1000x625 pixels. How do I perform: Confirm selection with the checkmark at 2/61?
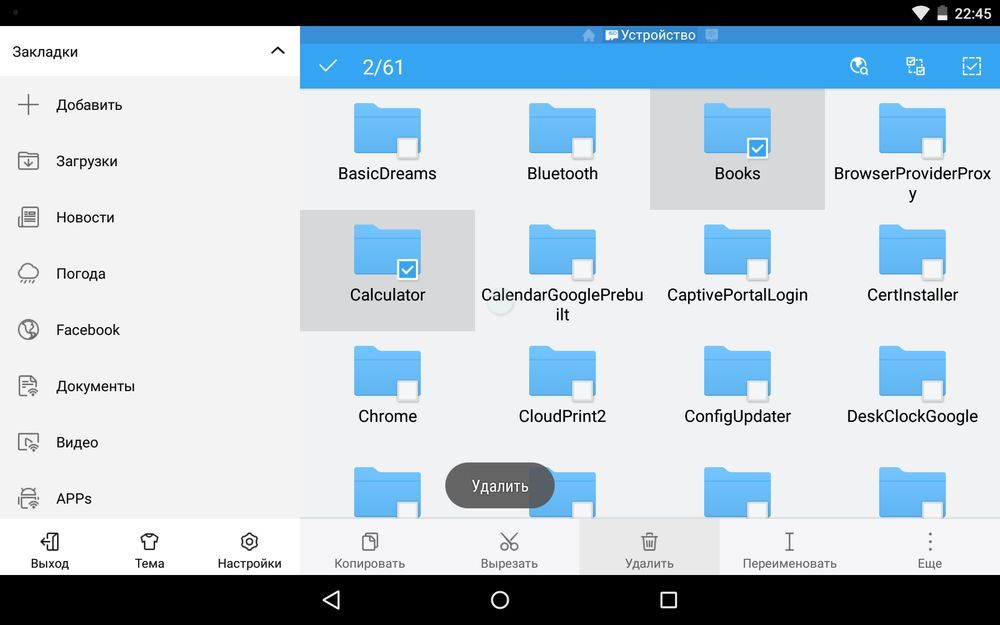(x=328, y=67)
